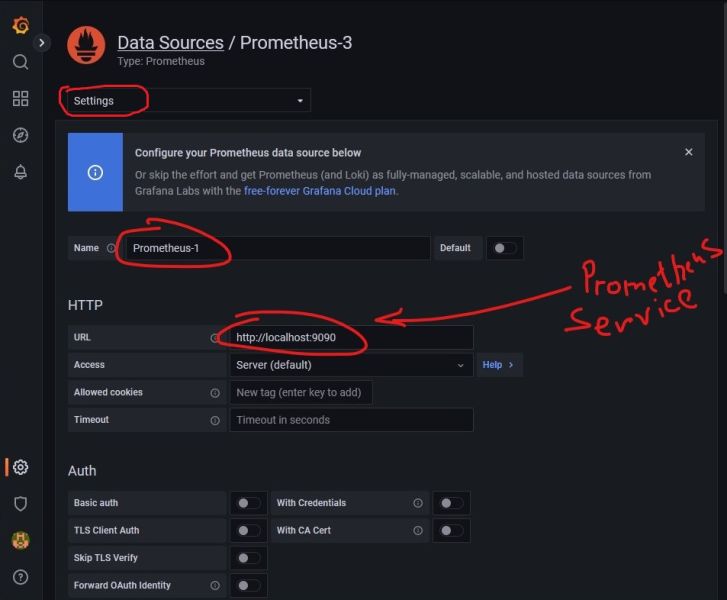Open the user profile avatar

tap(20, 540)
